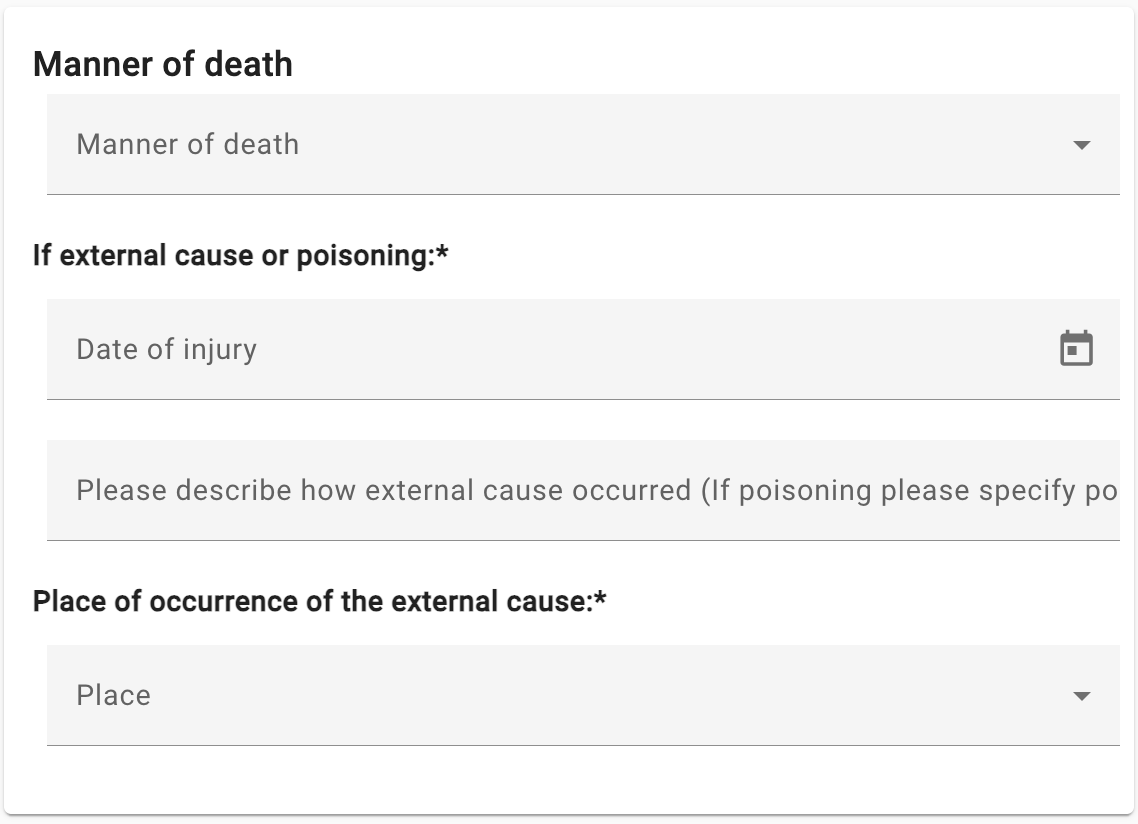Expand the Place dropdown arrow

(x=1081, y=696)
